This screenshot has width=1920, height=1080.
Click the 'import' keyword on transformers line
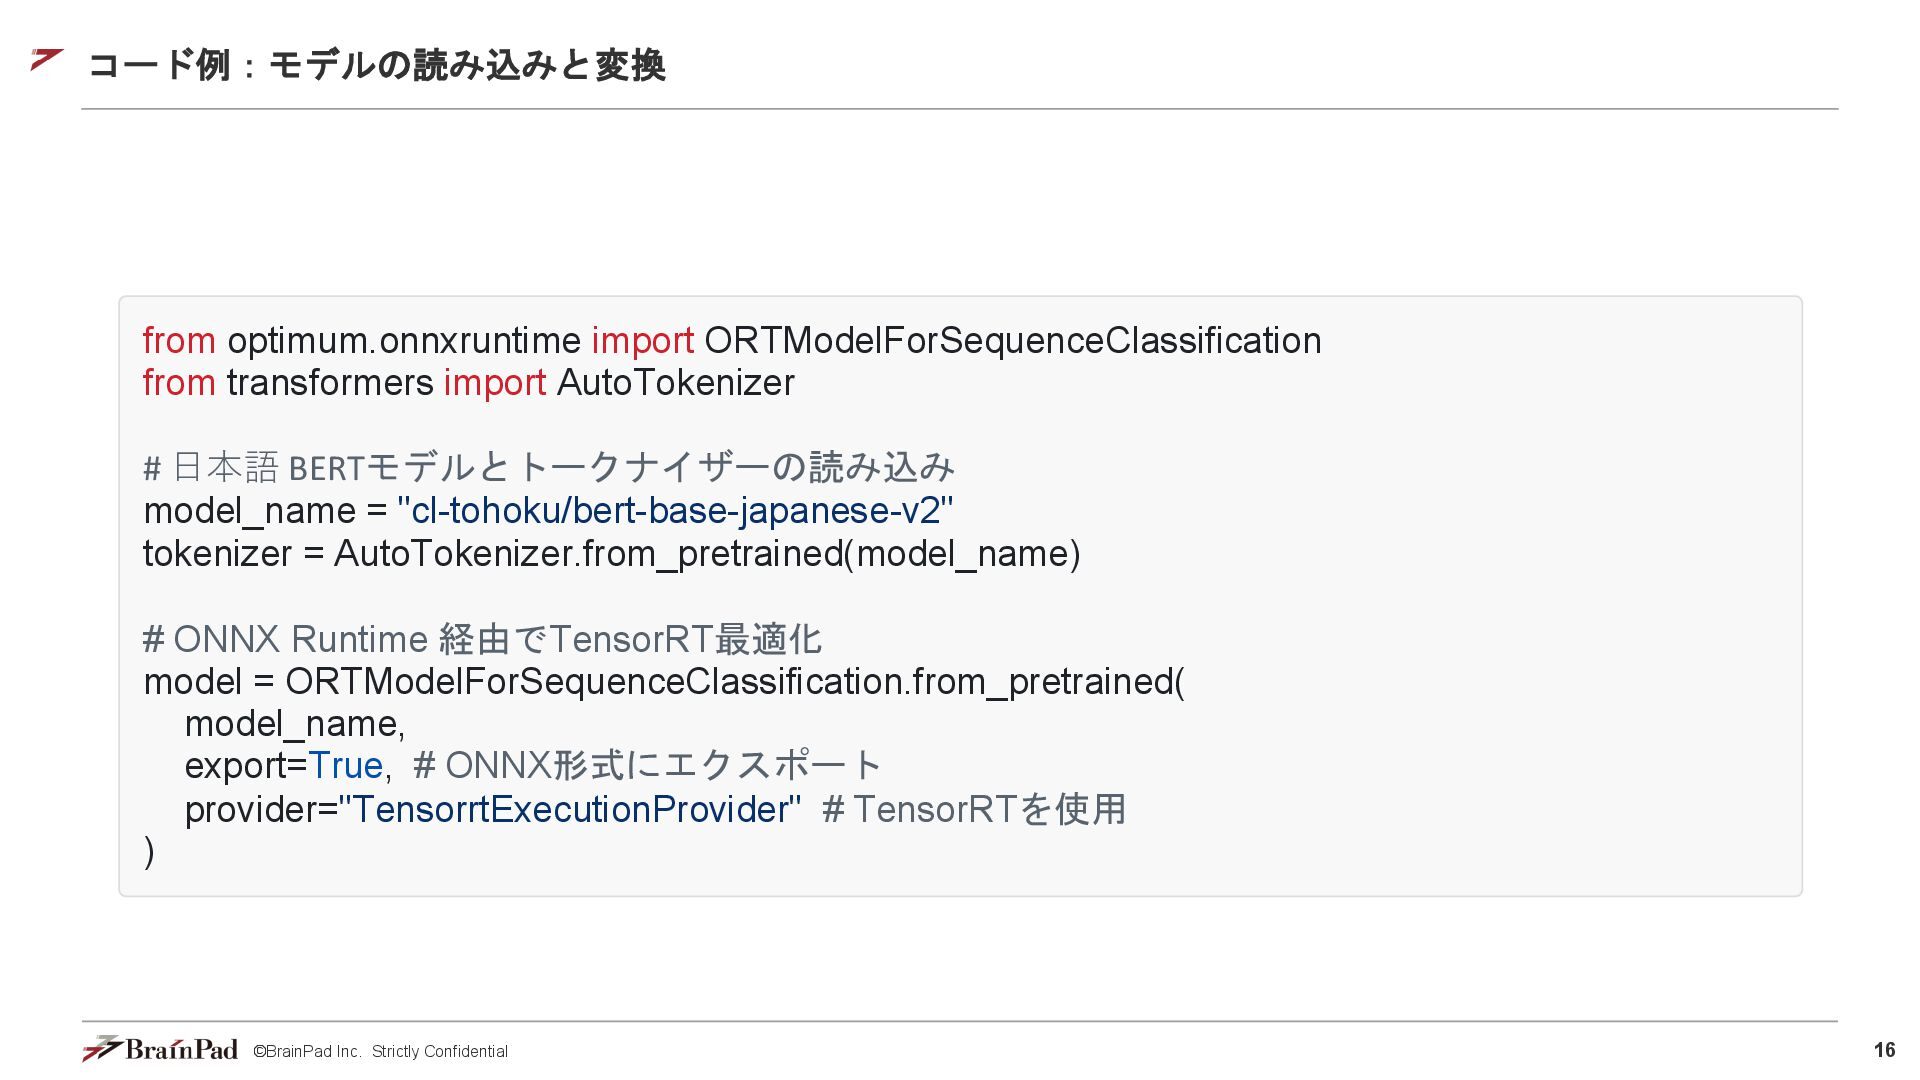[494, 383]
